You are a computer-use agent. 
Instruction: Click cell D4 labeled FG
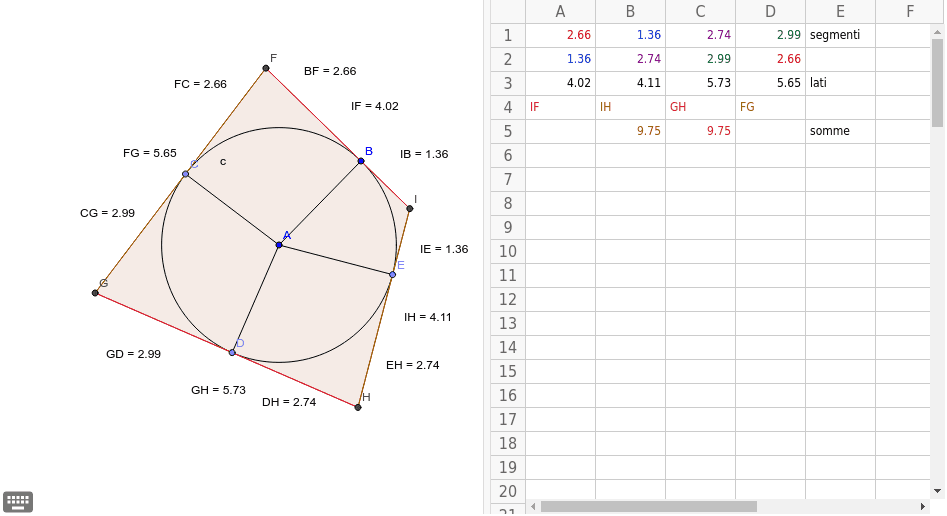tap(771, 107)
